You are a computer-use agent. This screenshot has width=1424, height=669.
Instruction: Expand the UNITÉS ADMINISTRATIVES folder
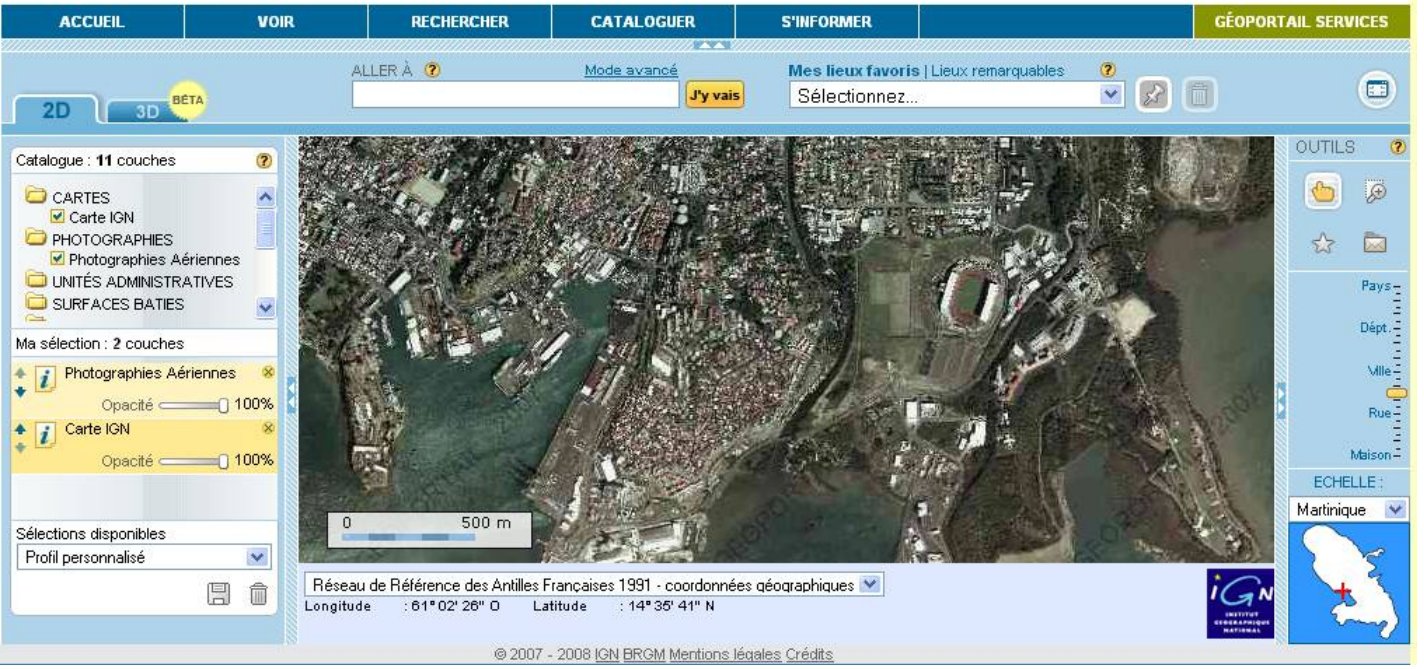tap(129, 281)
